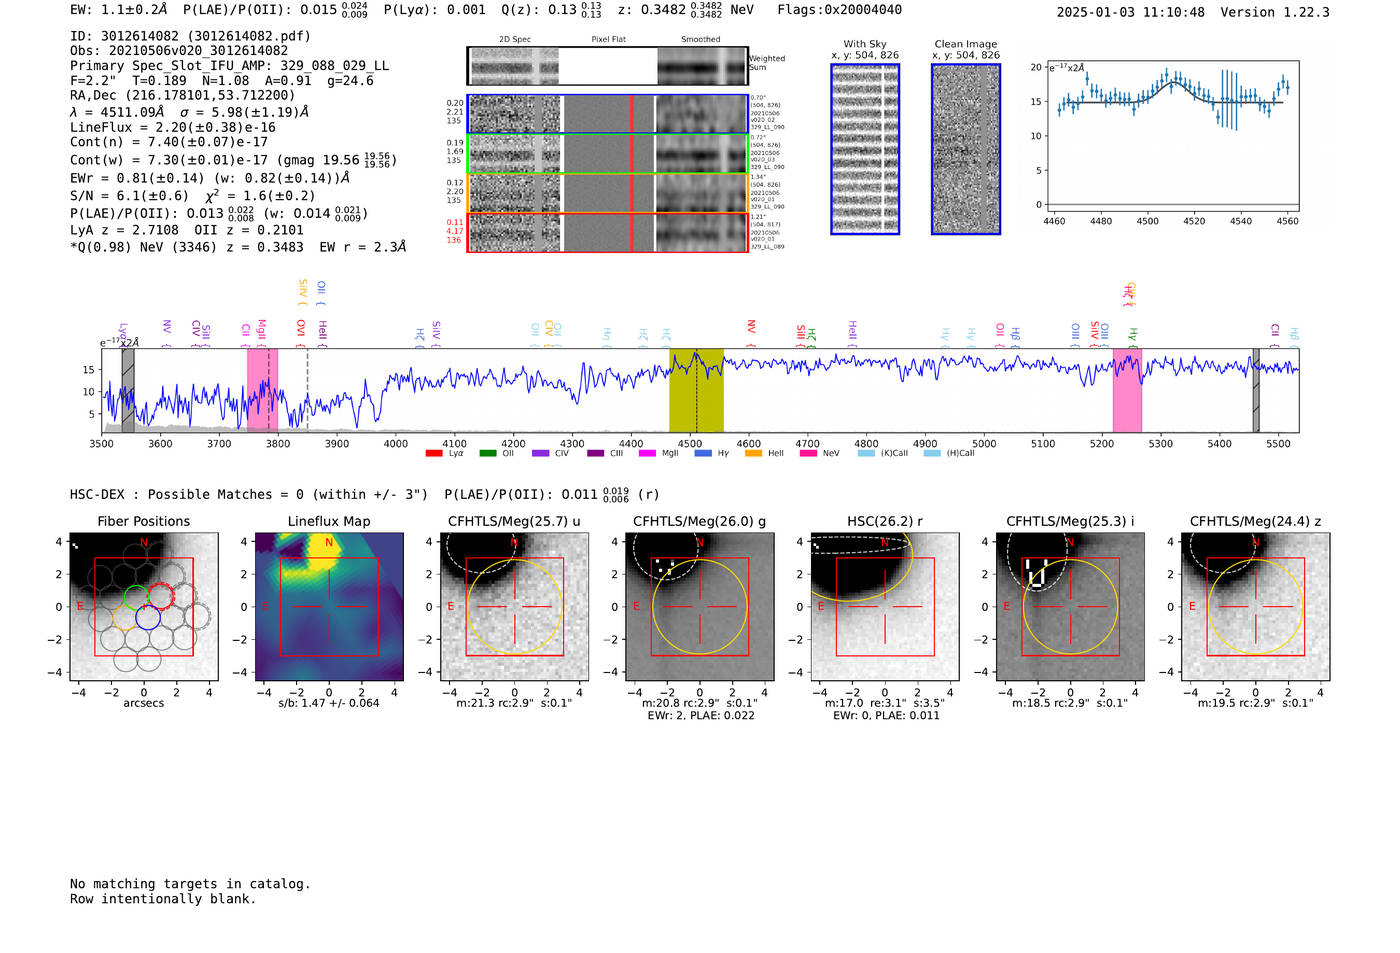The height and width of the screenshot is (953, 1400).
Task: Click the gray hatched band near 3550
Action: (x=128, y=390)
